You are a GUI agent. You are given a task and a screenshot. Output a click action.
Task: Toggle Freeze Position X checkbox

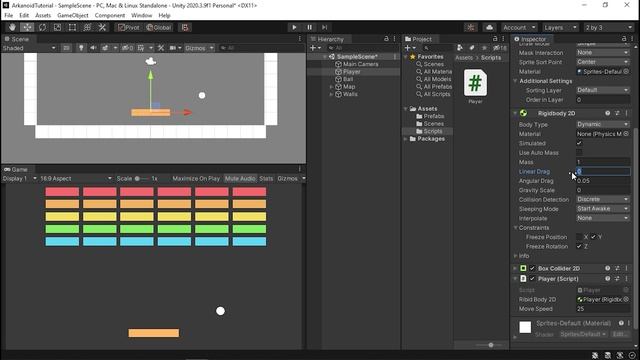pos(579,237)
